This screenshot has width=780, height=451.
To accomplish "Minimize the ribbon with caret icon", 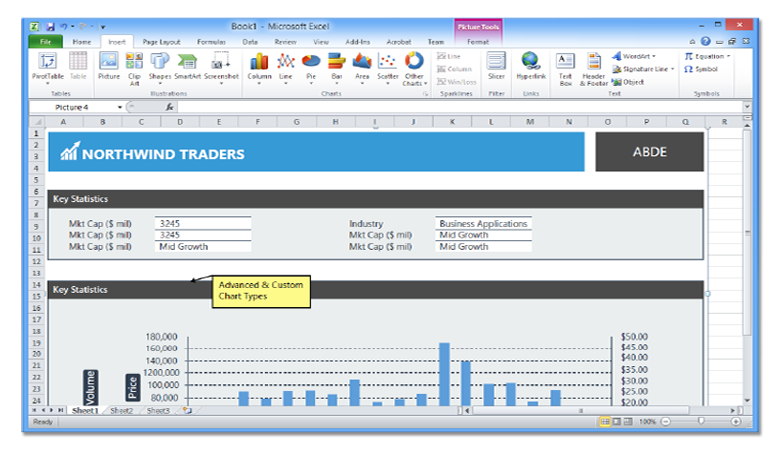I will 692,42.
